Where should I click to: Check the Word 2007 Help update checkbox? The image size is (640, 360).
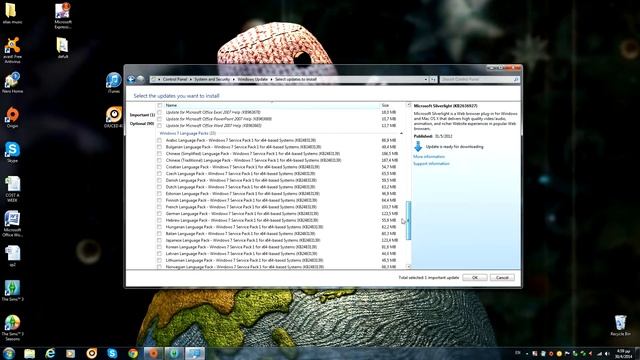point(160,126)
